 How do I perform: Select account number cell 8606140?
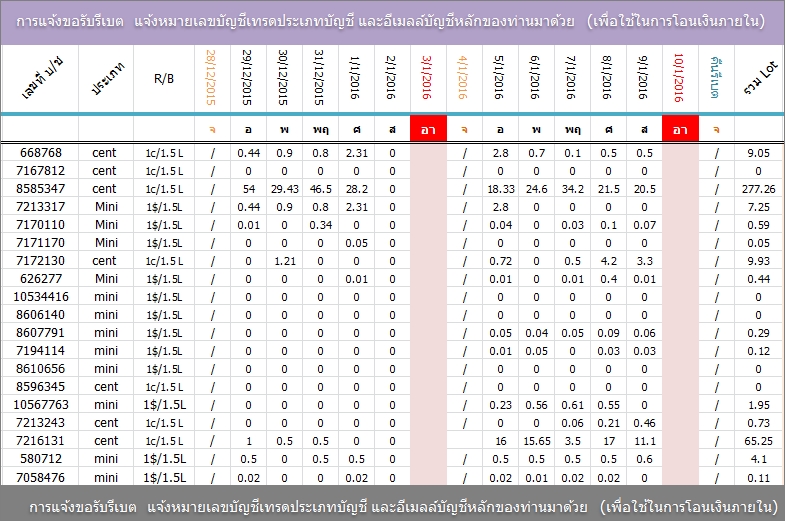point(41,315)
